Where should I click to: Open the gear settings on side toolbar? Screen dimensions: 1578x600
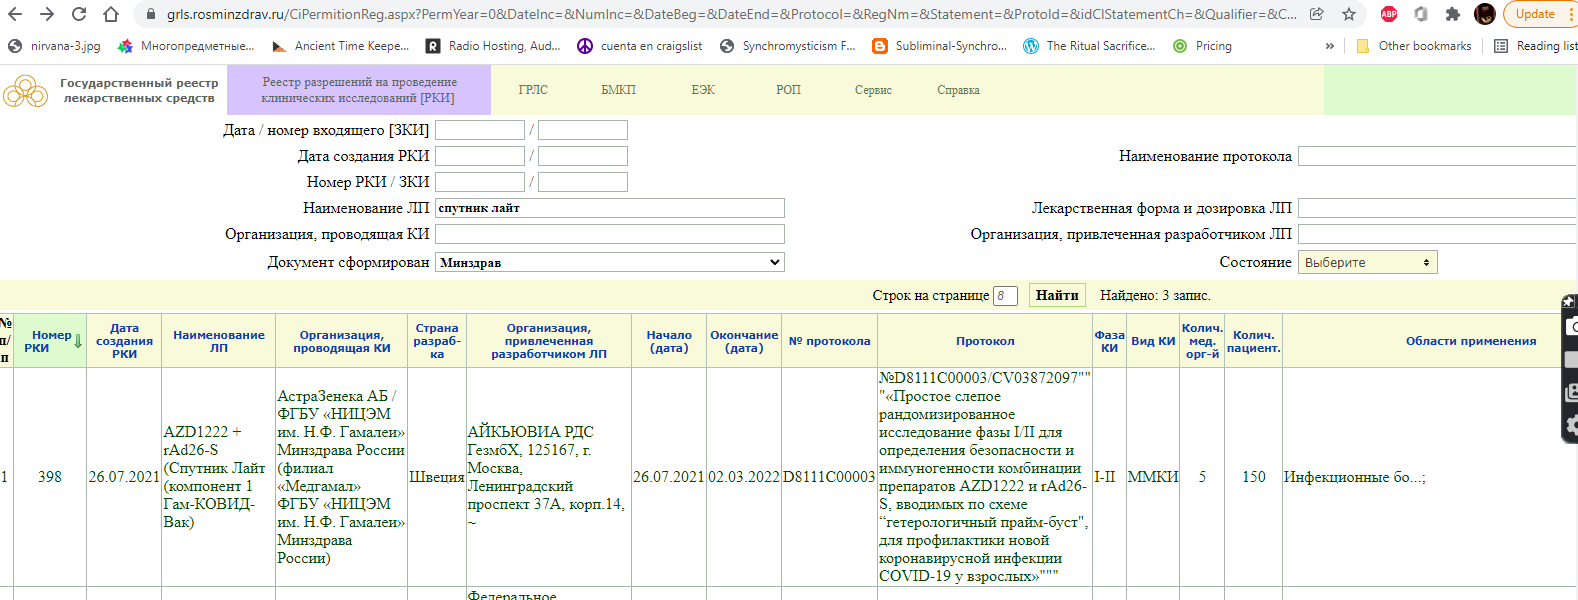tap(1571, 425)
